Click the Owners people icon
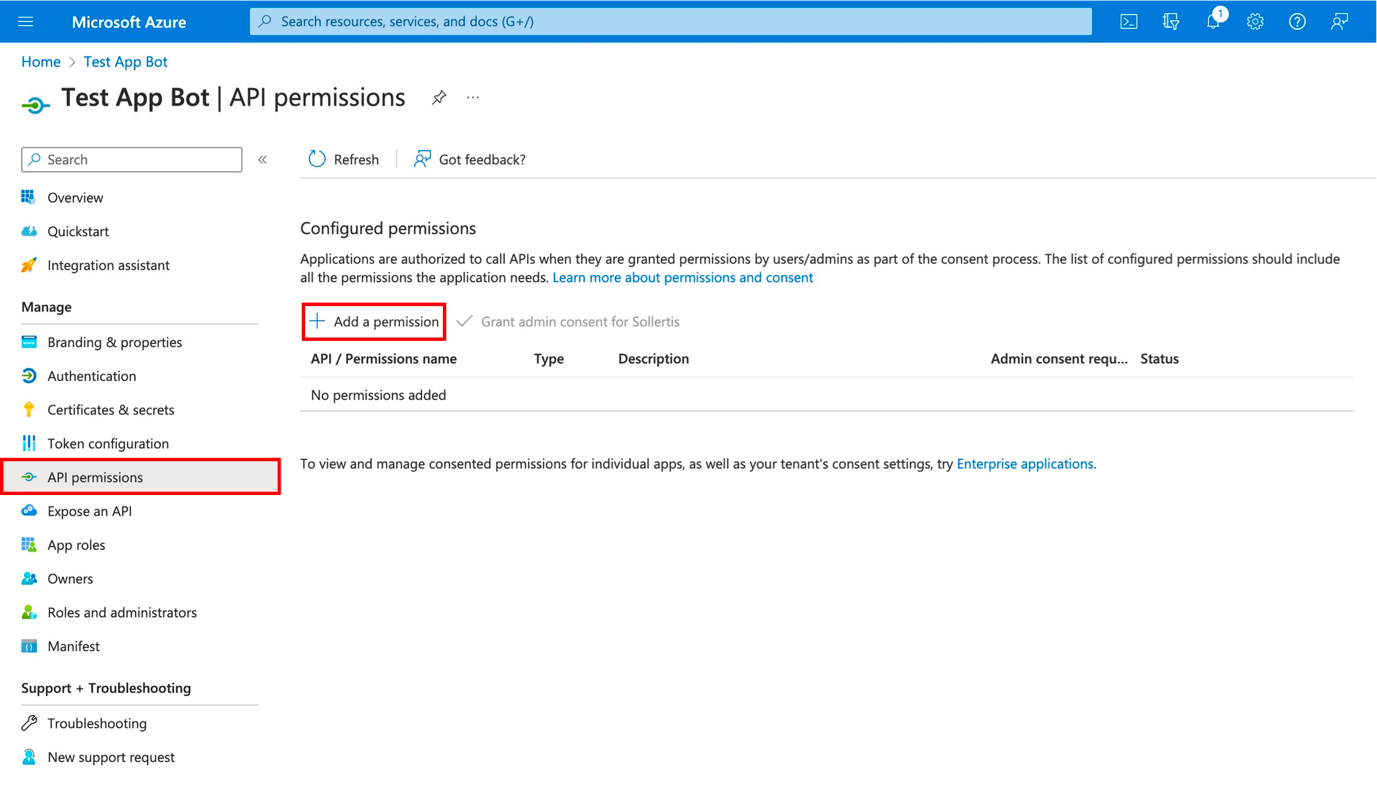 29,579
